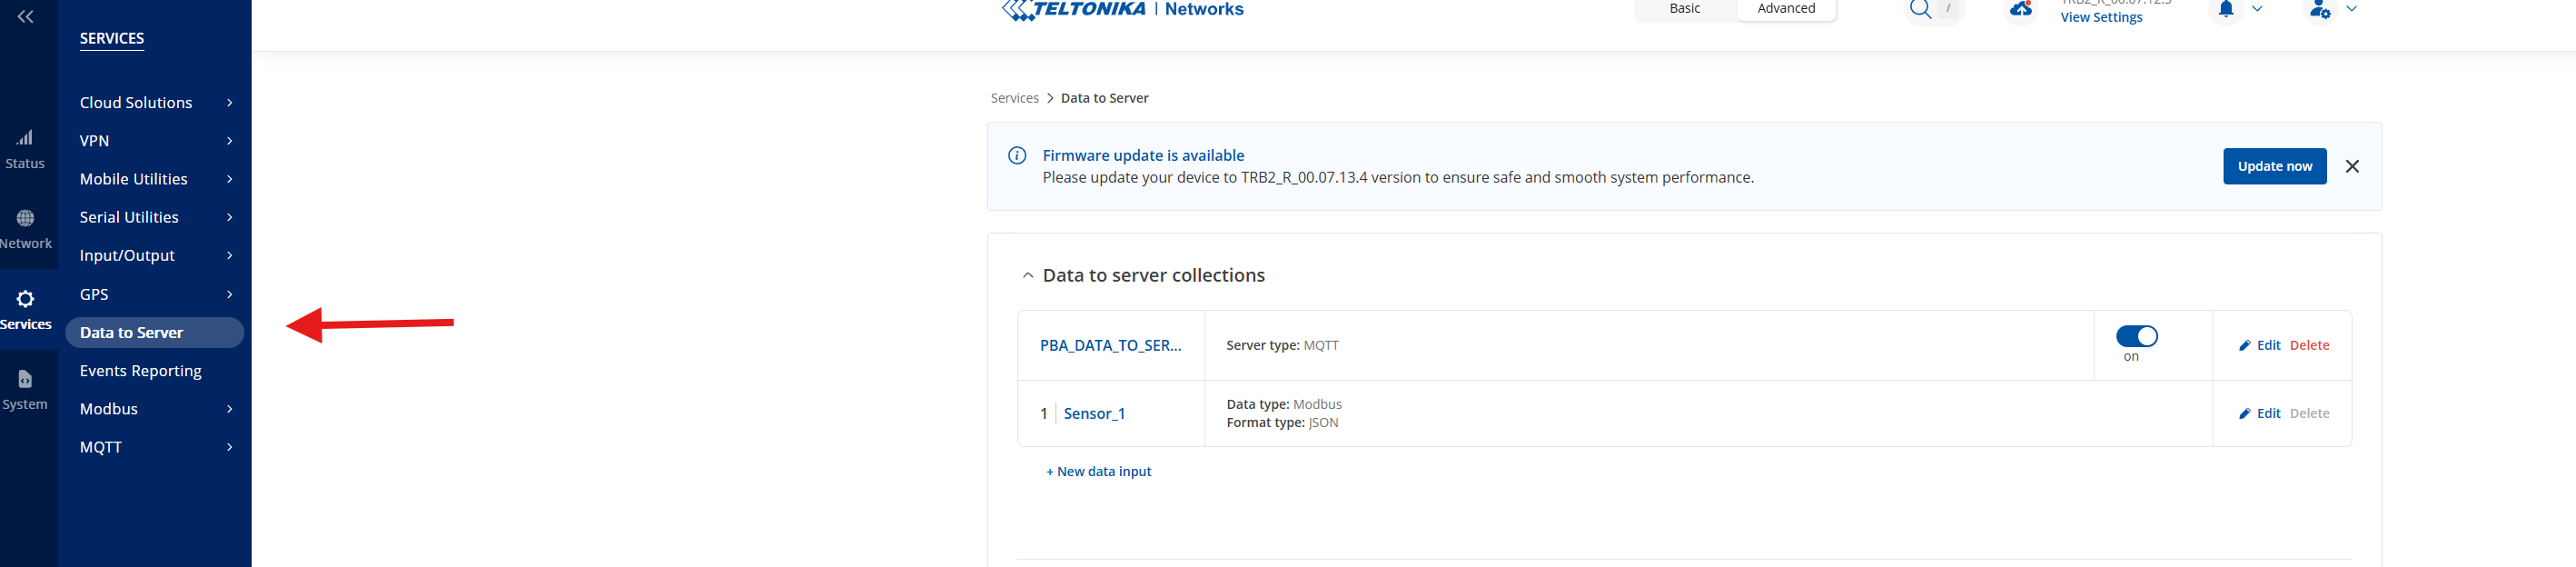Open user account dropdown arrow
Image resolution: width=2576 pixels, height=567 pixels.
click(x=2351, y=9)
